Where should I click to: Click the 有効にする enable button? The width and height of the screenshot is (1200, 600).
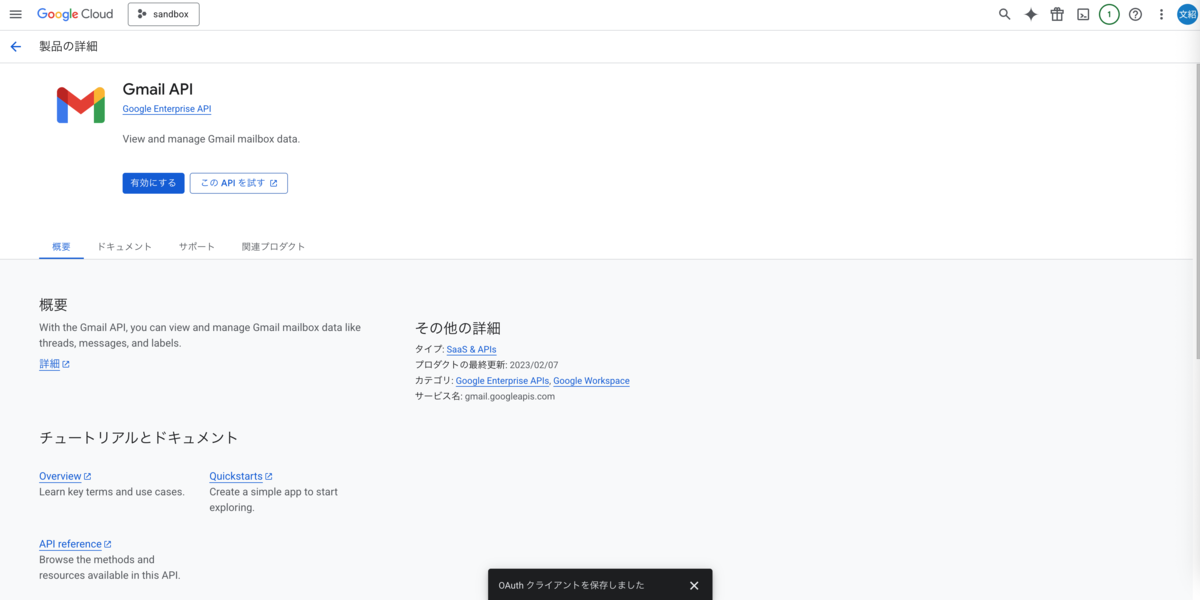click(x=153, y=183)
